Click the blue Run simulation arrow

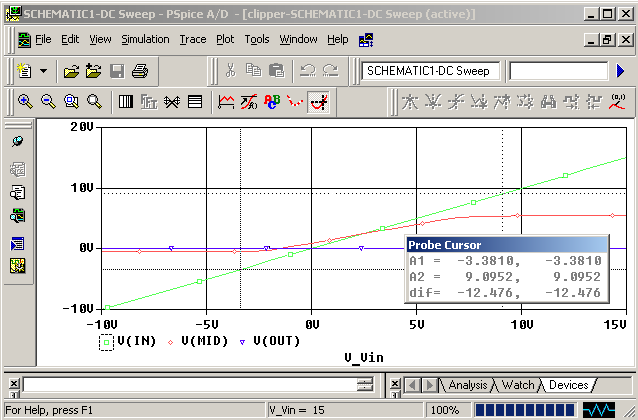coord(621,71)
